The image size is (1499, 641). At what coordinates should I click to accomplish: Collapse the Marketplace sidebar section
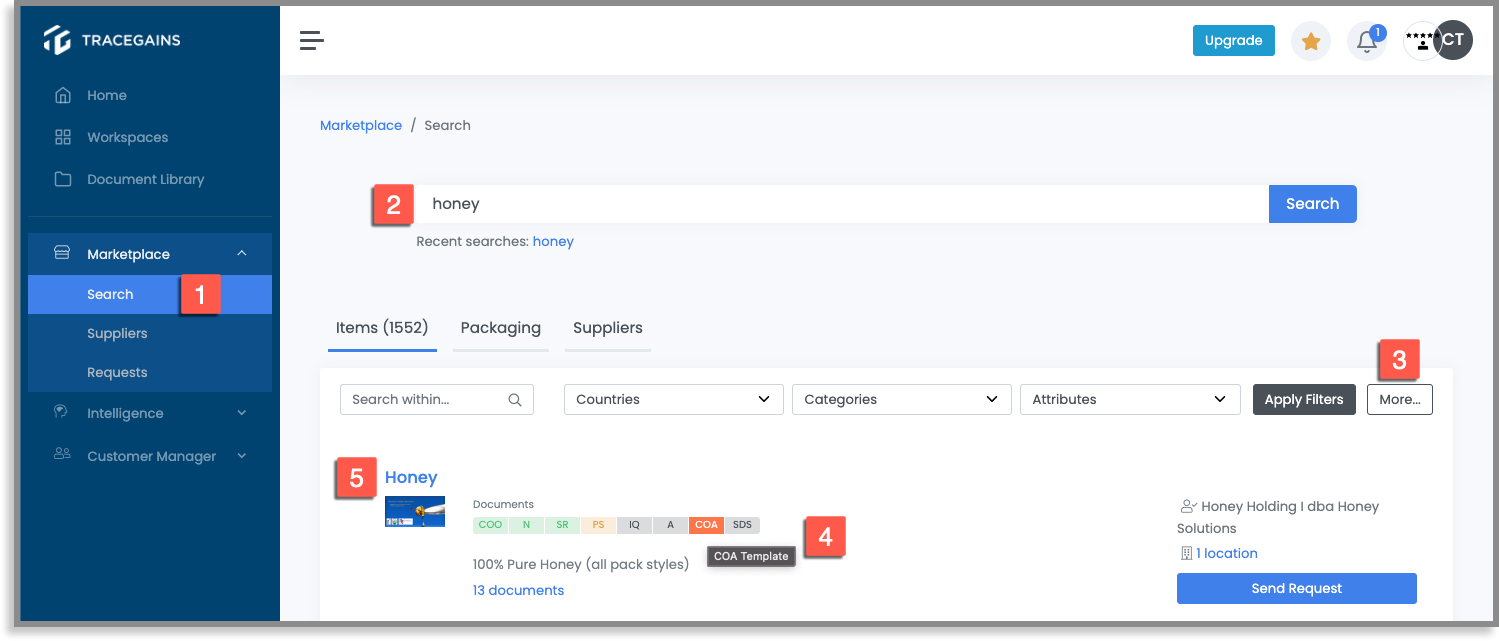tap(241, 253)
